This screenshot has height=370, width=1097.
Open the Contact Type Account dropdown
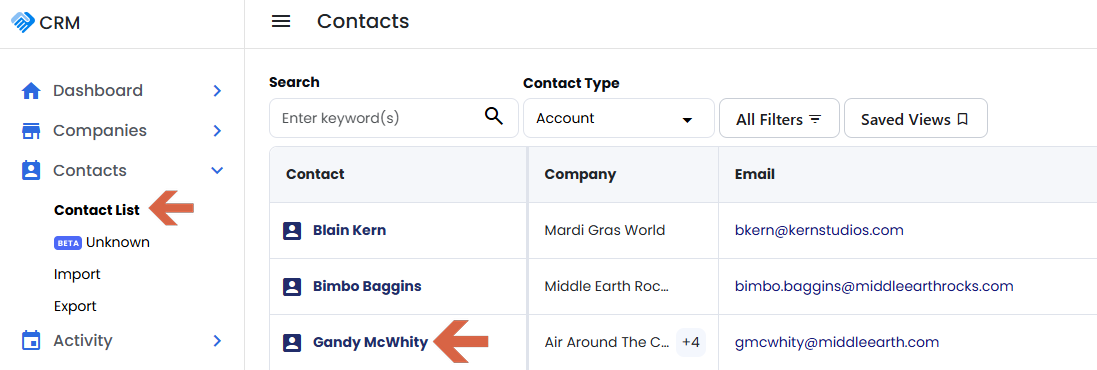pos(618,118)
